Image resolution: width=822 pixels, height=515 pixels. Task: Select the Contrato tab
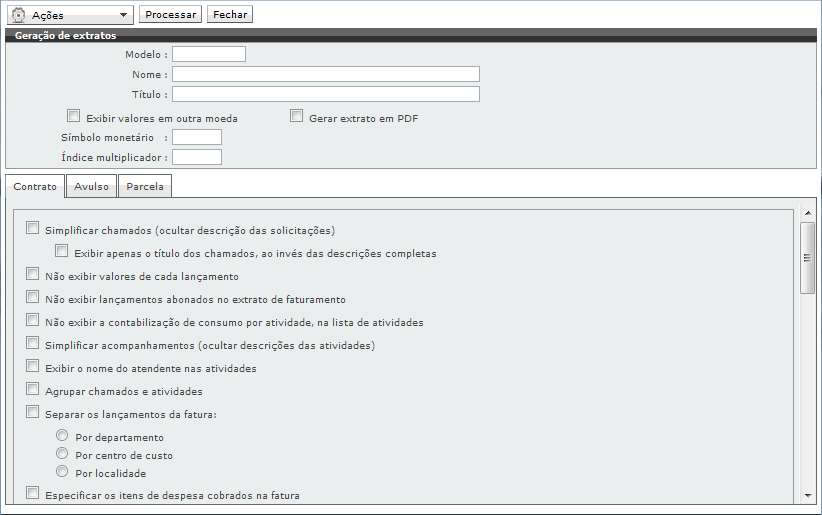(35, 186)
